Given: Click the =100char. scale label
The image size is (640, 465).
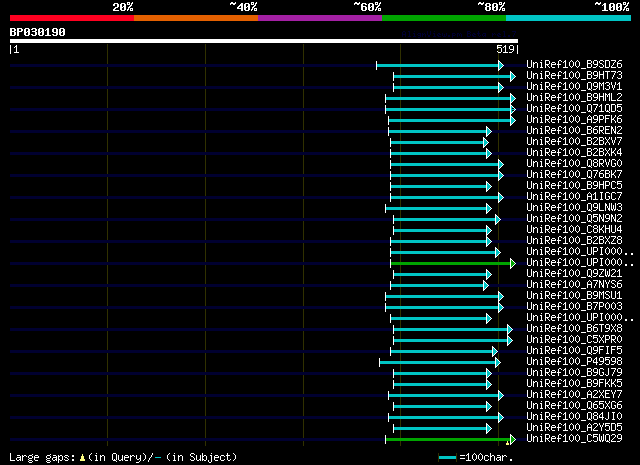Looking at the screenshot, I should point(486,457).
